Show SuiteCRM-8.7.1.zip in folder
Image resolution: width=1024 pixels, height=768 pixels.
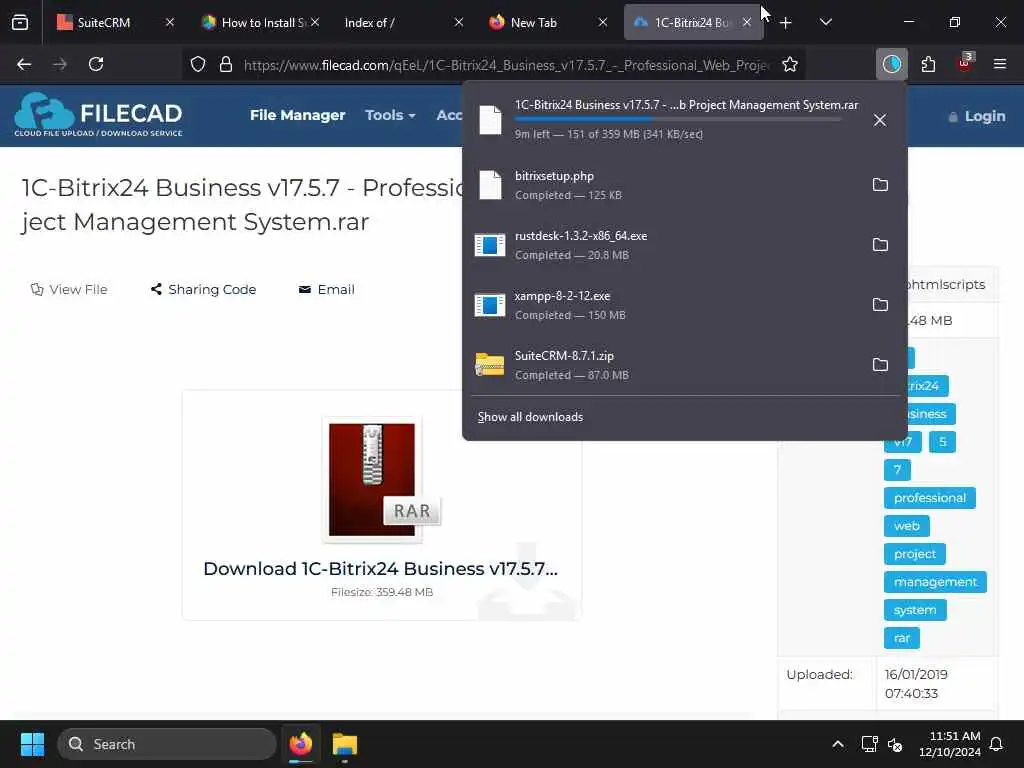coord(880,365)
